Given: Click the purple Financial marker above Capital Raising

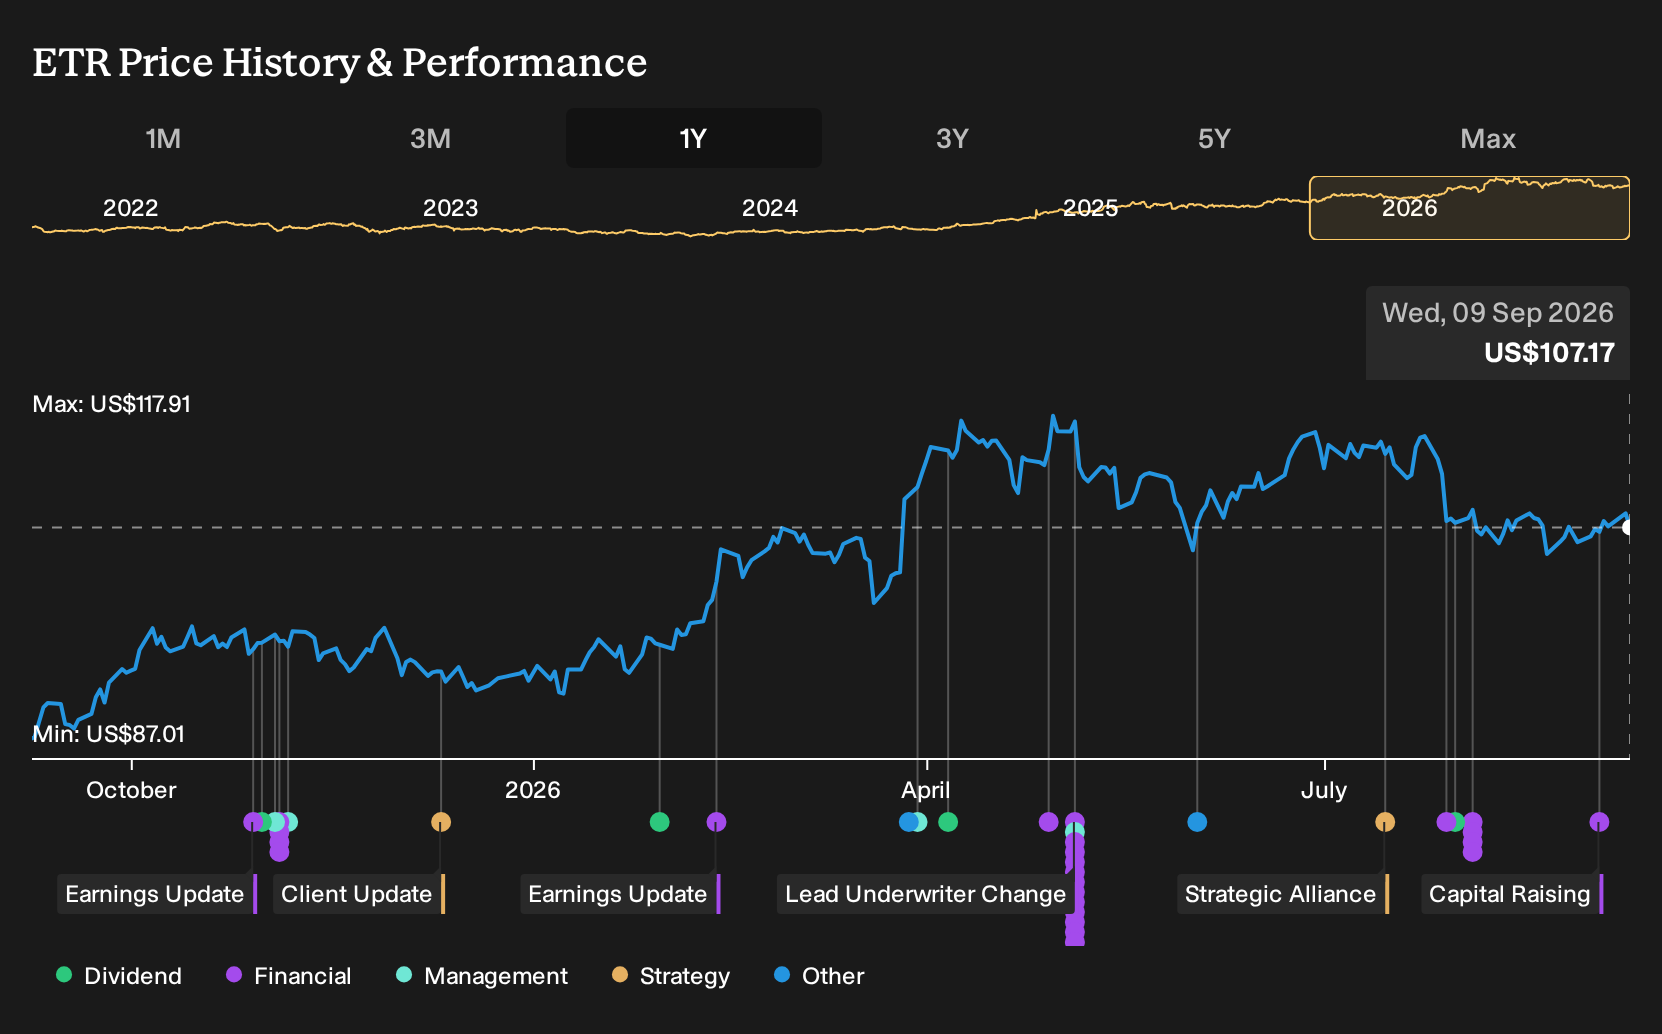Looking at the screenshot, I should pyautogui.click(x=1599, y=822).
